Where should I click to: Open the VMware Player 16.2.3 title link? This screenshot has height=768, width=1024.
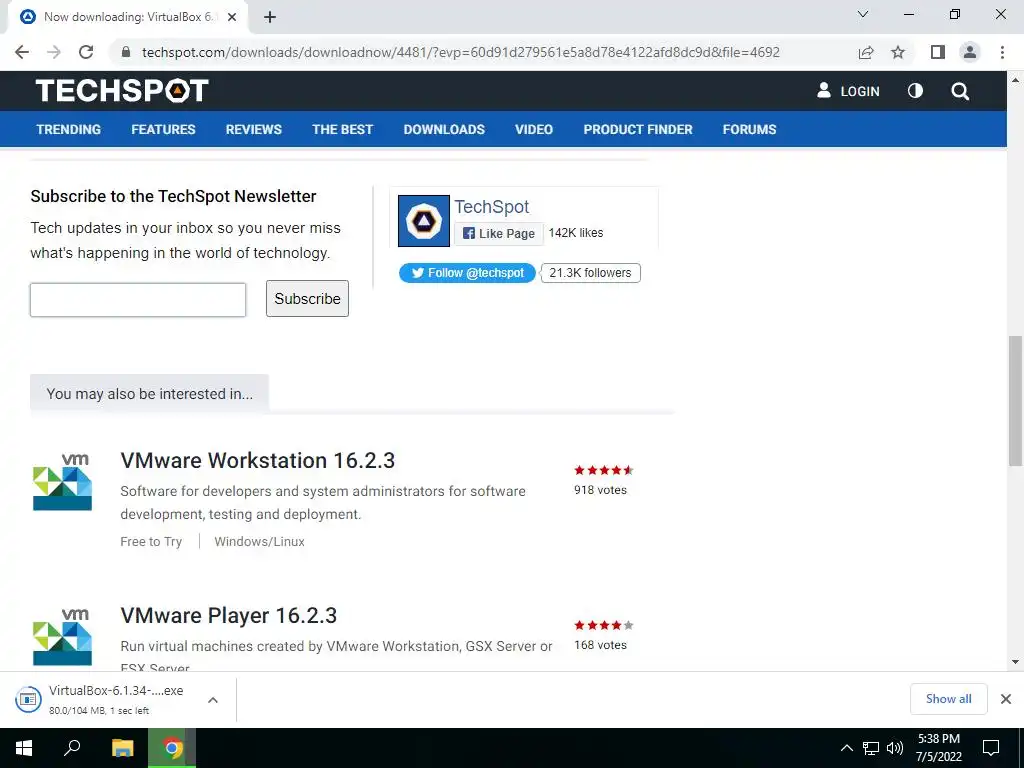point(229,615)
